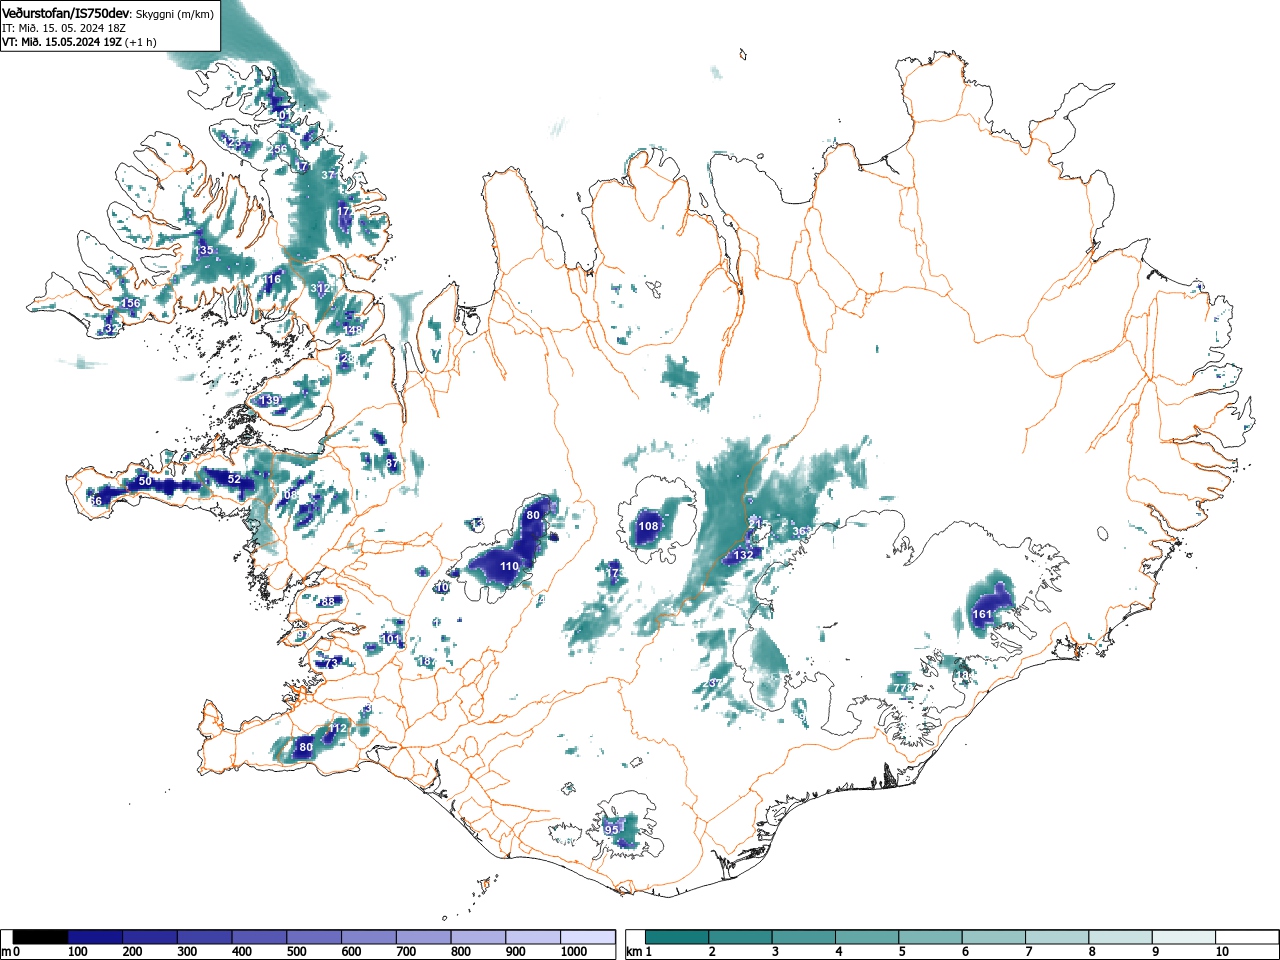Click the 112 value on Reykjanes peninsula
The width and height of the screenshot is (1280, 960).
338,728
